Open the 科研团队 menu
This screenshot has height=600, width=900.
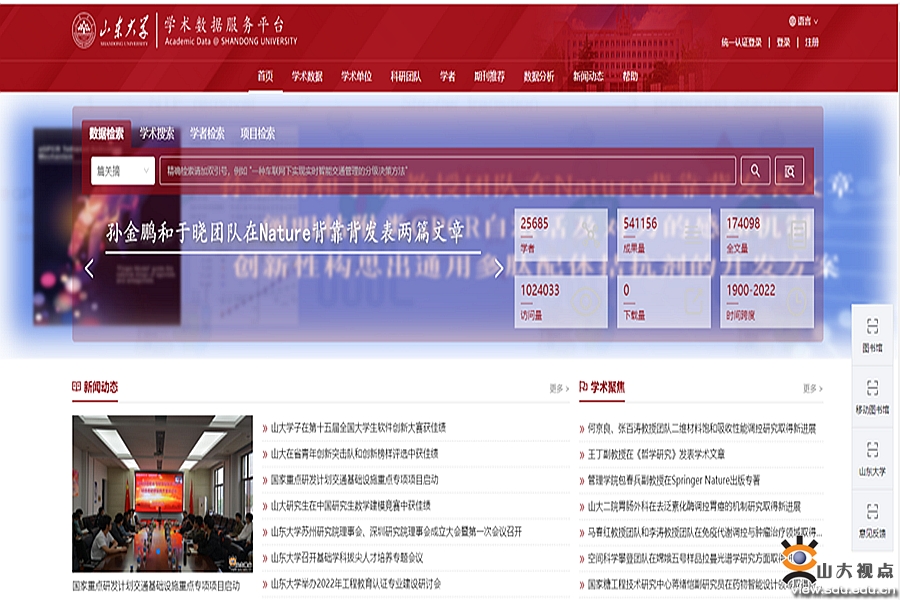pyautogui.click(x=406, y=76)
